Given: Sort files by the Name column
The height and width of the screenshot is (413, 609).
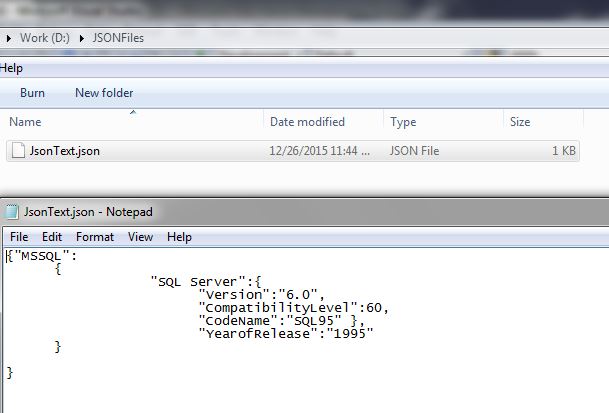Looking at the screenshot, I should point(25,122).
